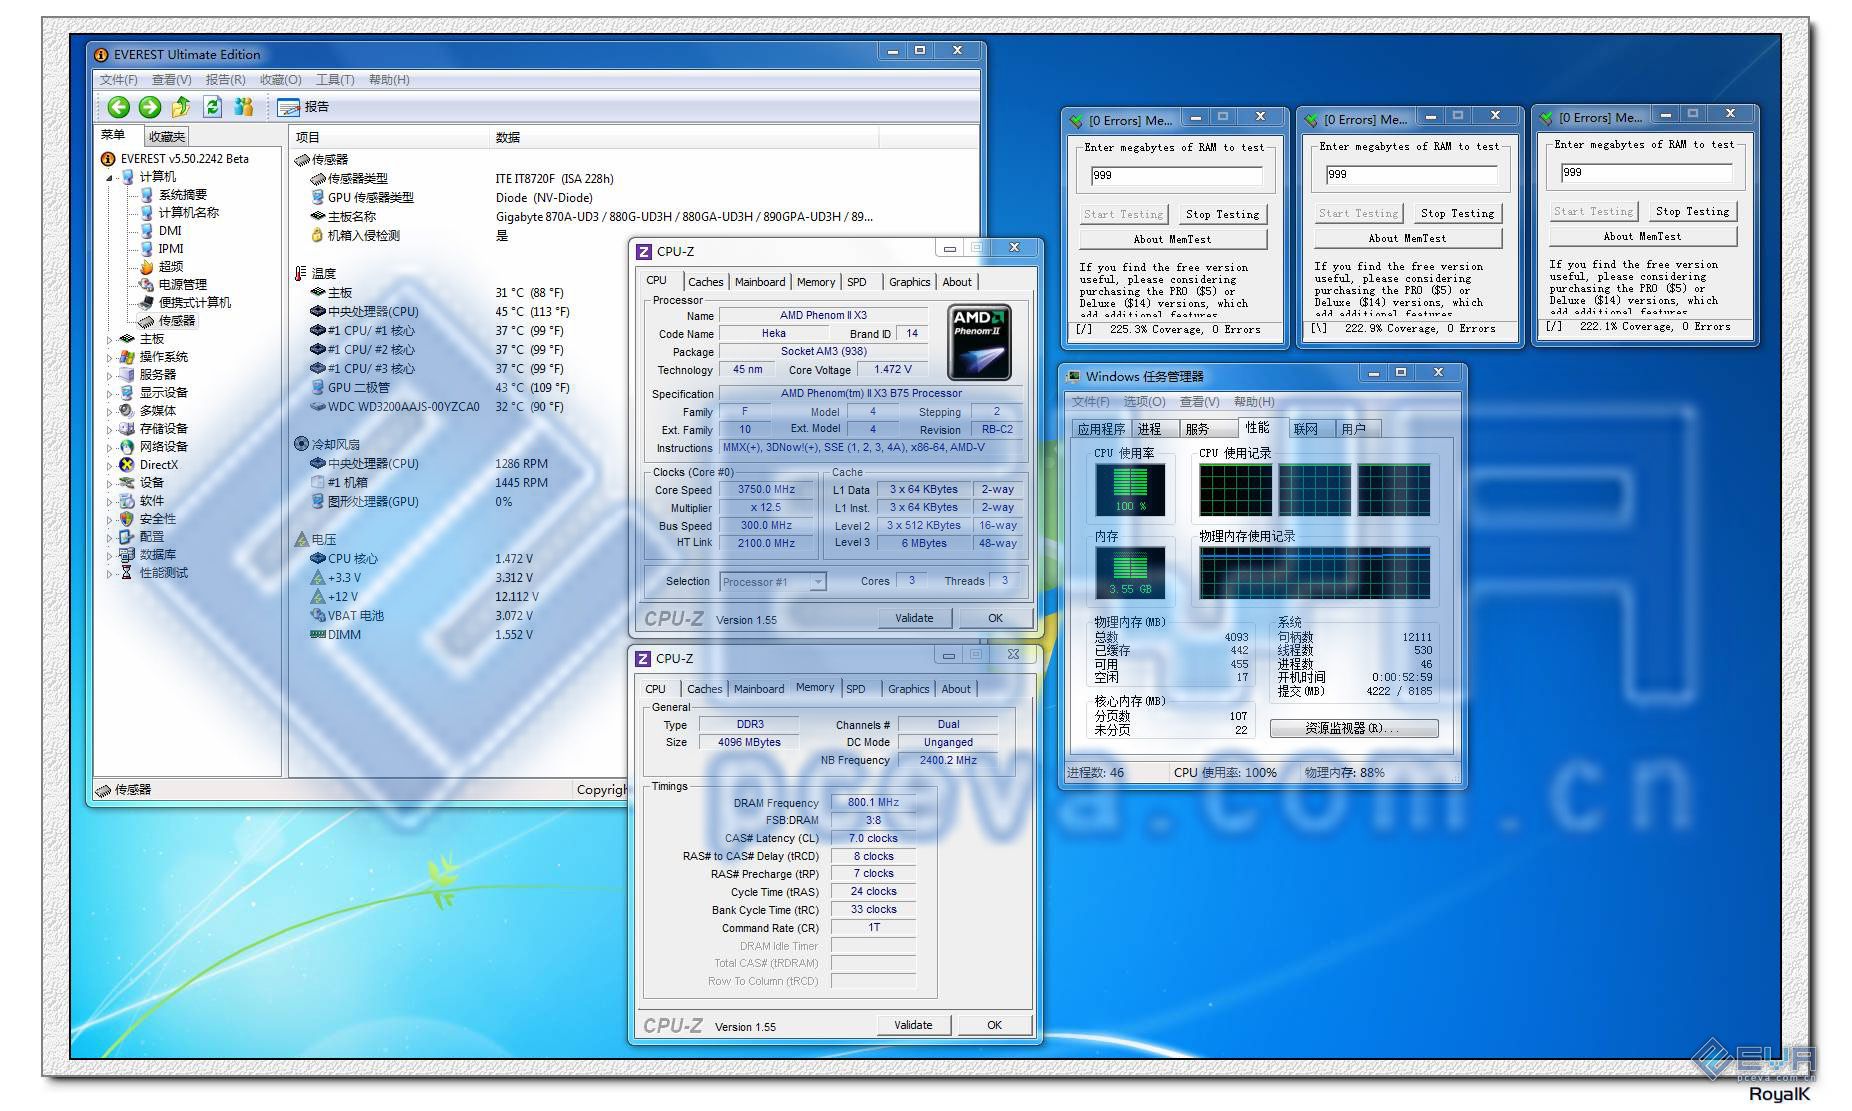Viewport: 1852px width, 1111px height.
Task: Open the Processor #1 selection dropdown
Action: point(818,582)
